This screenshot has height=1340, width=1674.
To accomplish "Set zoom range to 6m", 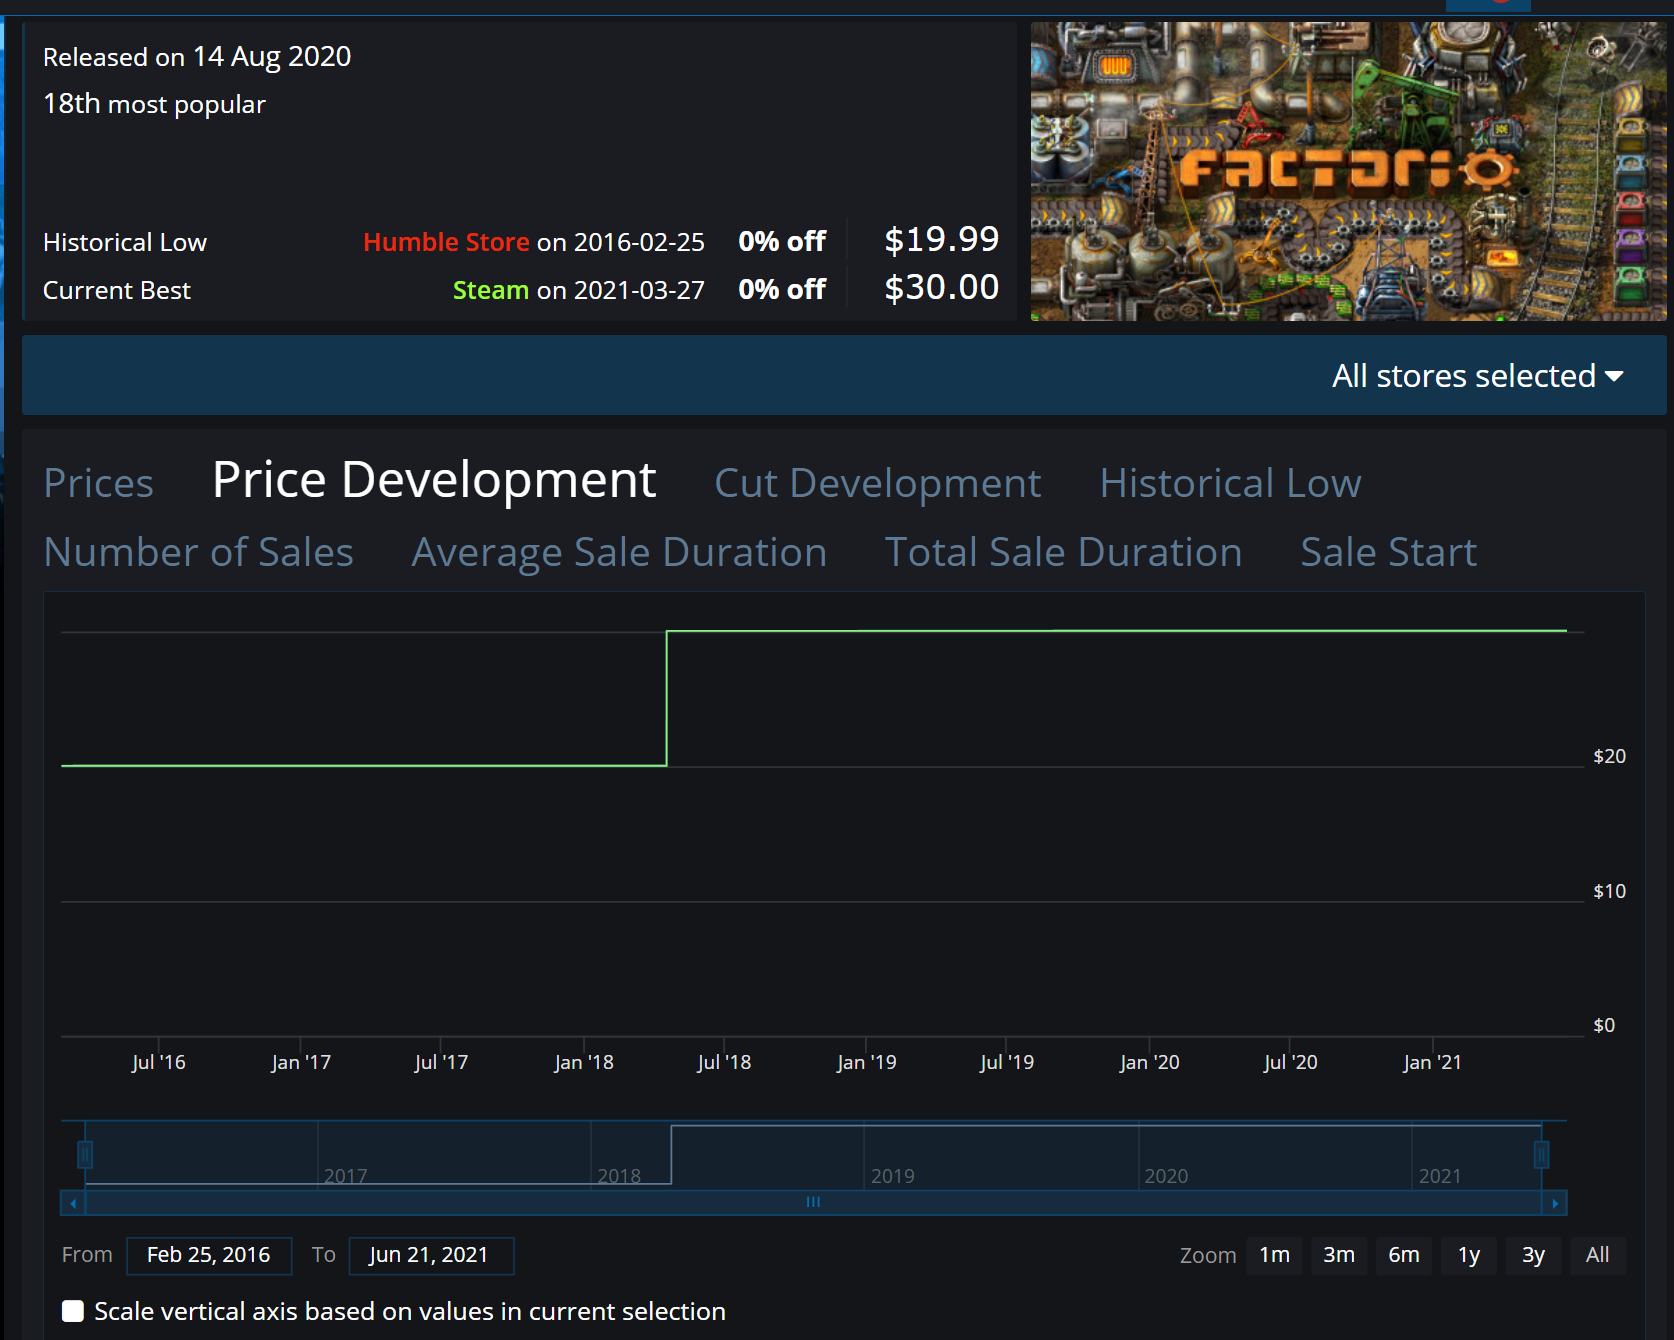I will click(x=1404, y=1255).
